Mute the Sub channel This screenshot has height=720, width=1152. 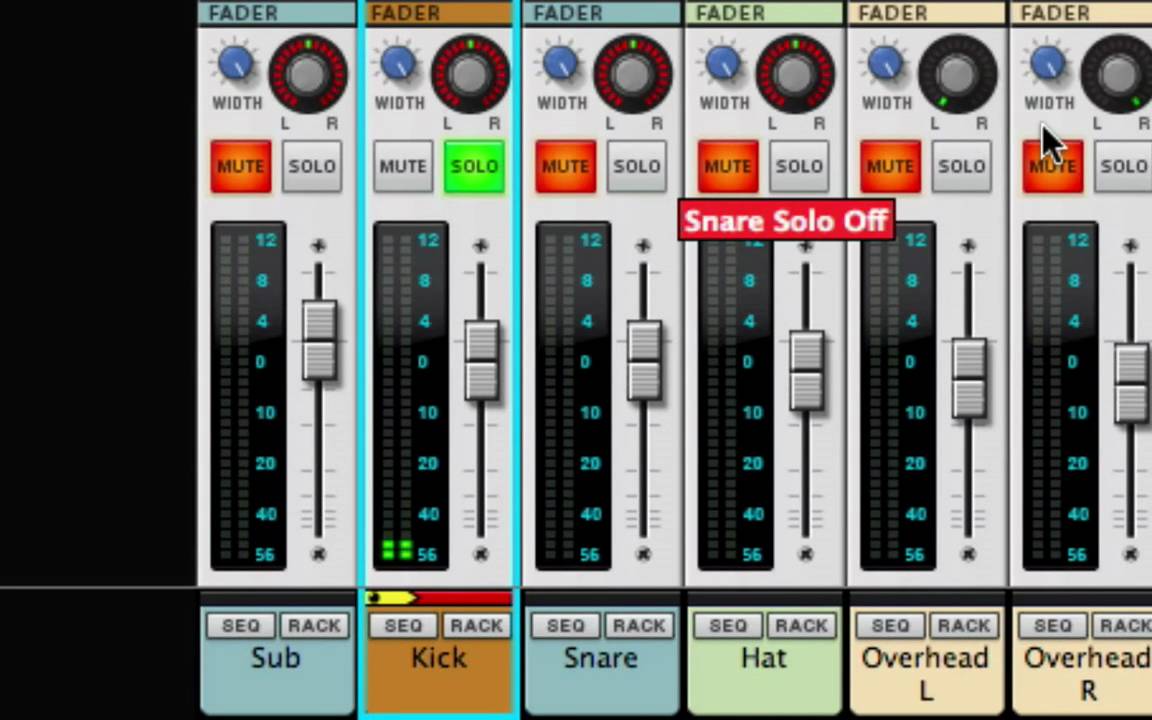click(x=241, y=167)
